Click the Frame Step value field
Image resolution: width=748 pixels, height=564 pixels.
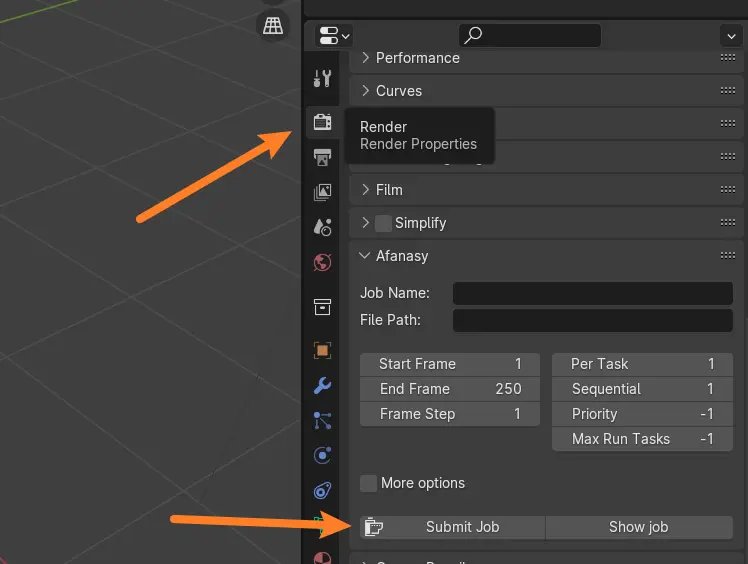point(450,414)
